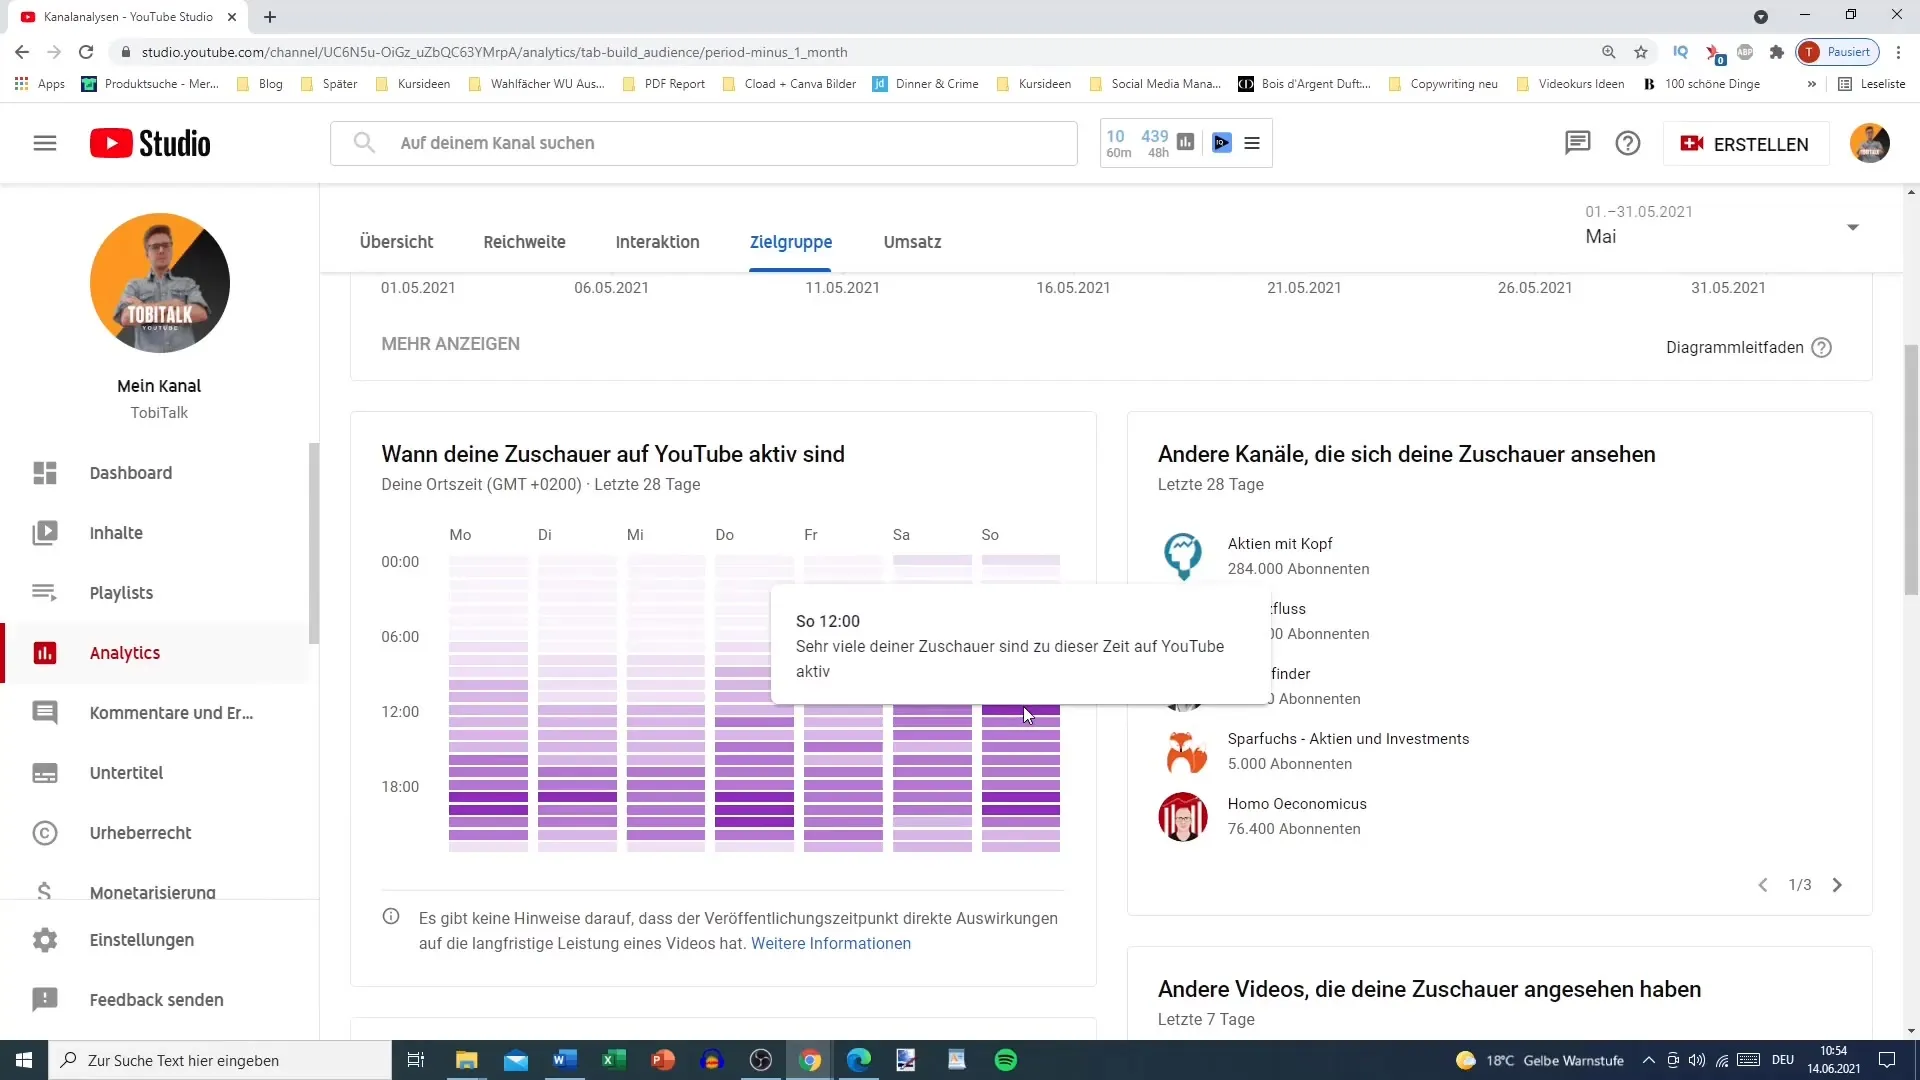The height and width of the screenshot is (1080, 1920).
Task: Click the search input field
Action: click(x=704, y=142)
